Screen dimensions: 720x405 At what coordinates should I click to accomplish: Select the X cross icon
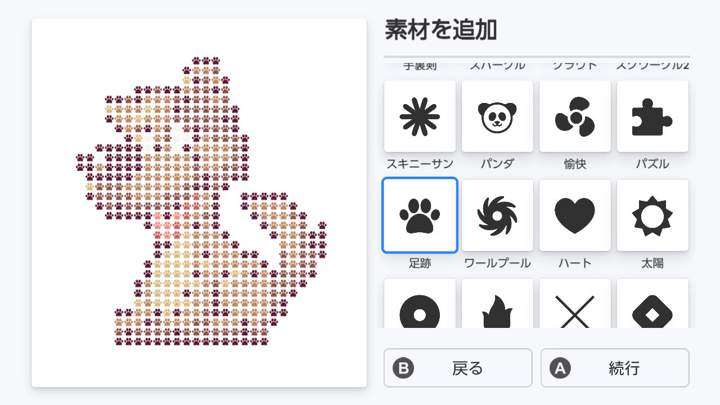coord(575,304)
